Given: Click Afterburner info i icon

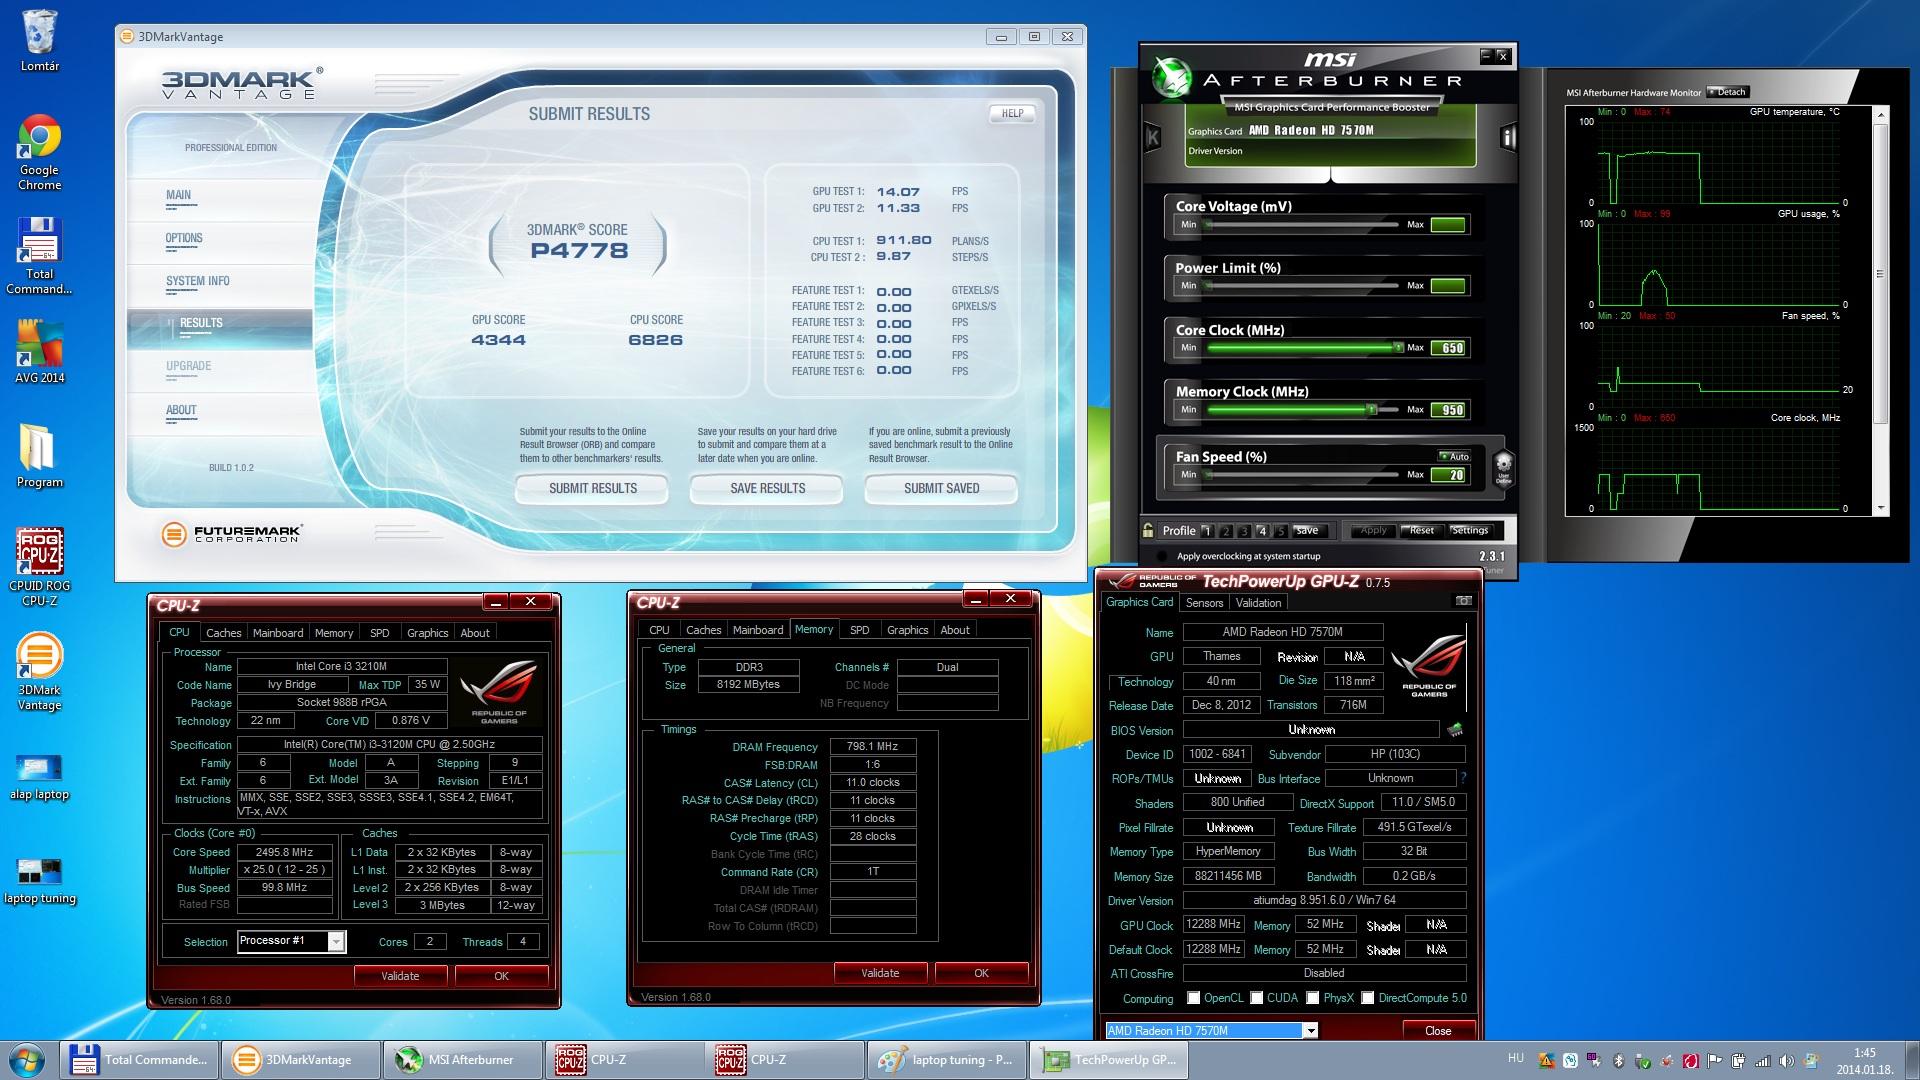Looking at the screenshot, I should click(1508, 138).
